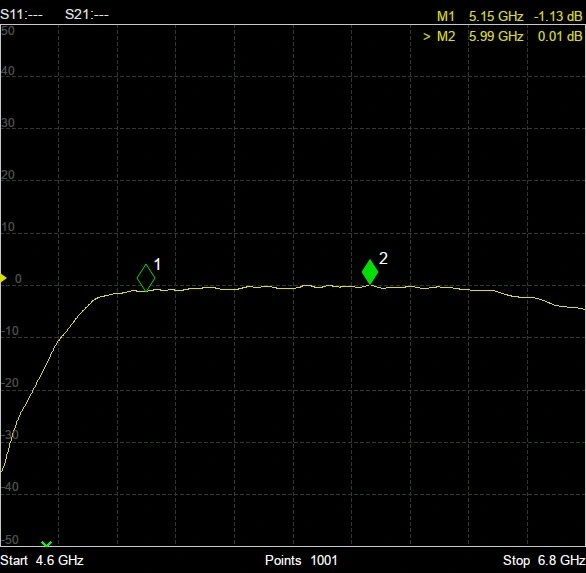The image size is (586, 573).
Task: Click the 20 dB scale label
Action: click(x=8, y=175)
